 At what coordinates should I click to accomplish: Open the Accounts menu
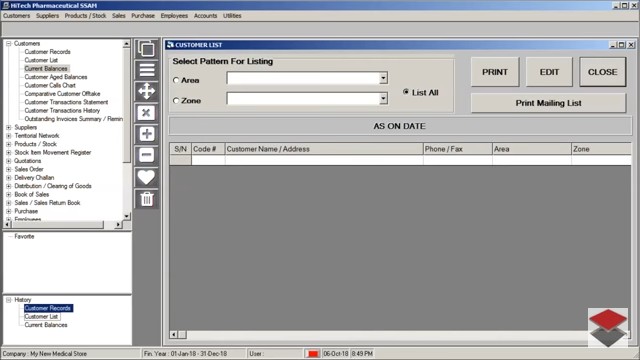point(205,16)
